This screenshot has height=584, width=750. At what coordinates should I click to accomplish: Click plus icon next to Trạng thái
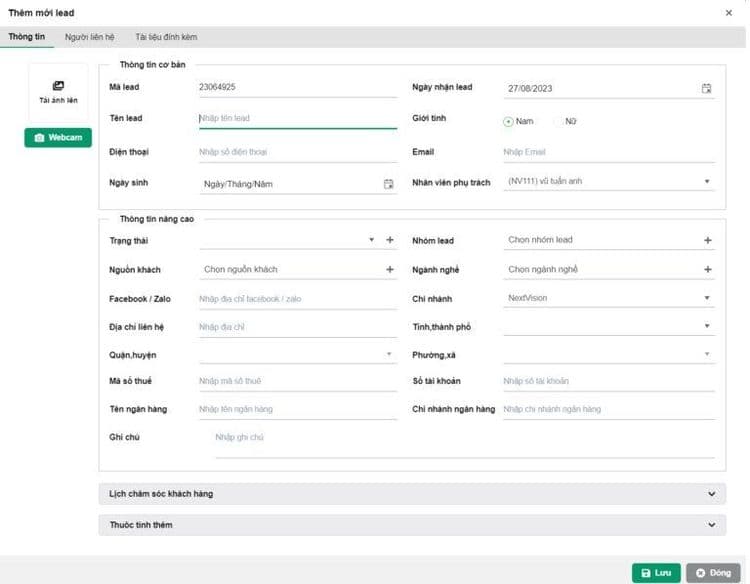pyautogui.click(x=390, y=241)
